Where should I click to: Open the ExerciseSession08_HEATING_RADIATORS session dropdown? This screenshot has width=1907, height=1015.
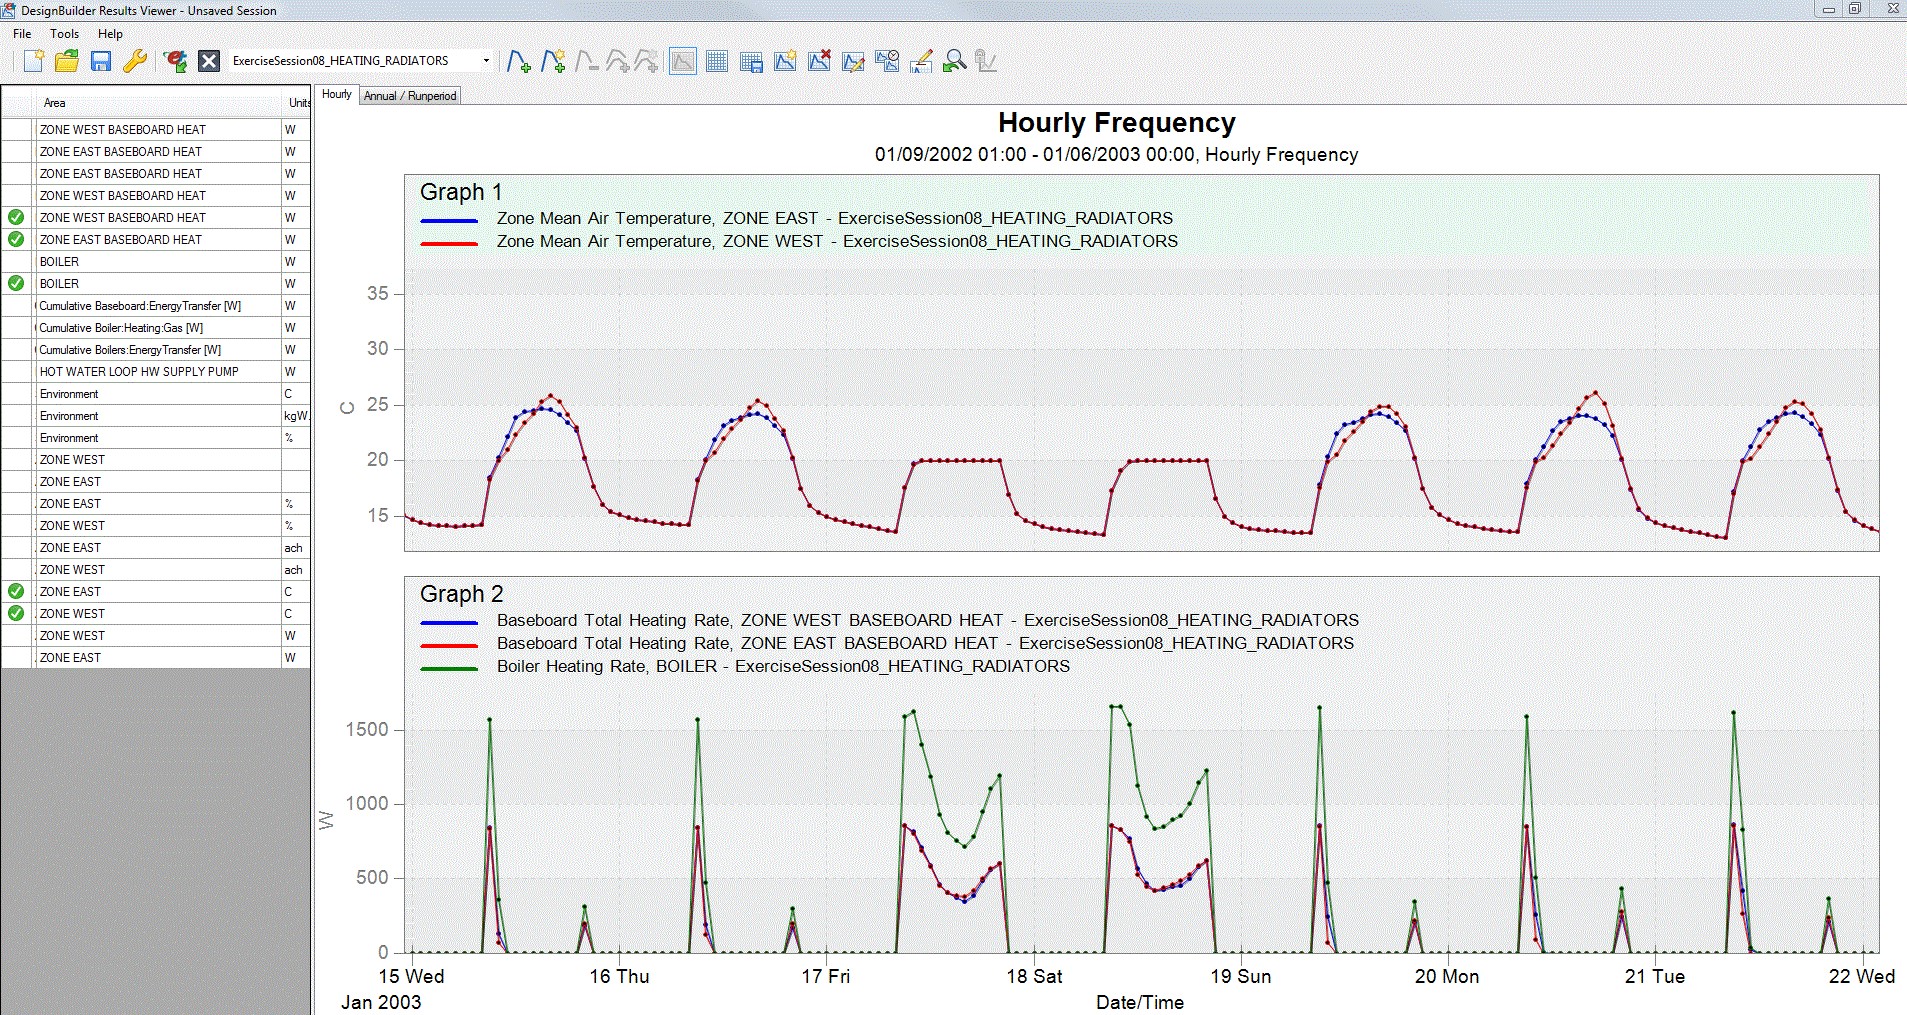[486, 61]
